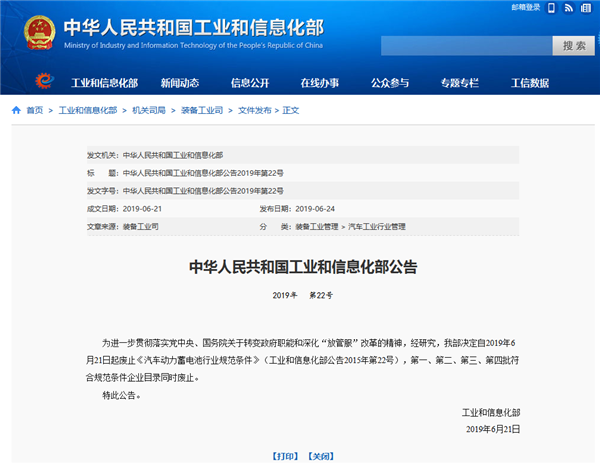Click the 装备工业管理 category link
The width and height of the screenshot is (600, 464).
pos(317,226)
